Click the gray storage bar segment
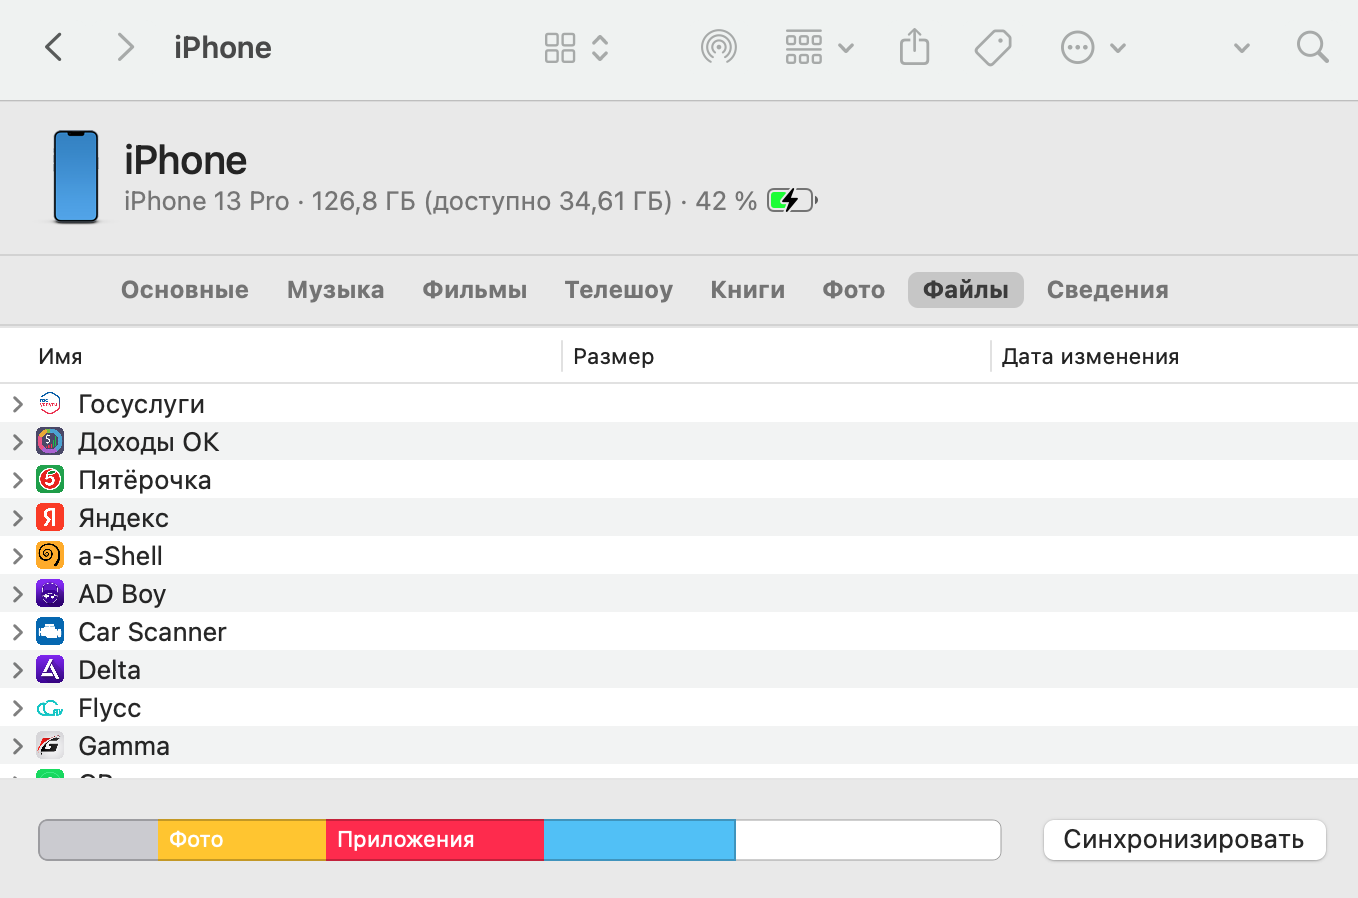The height and width of the screenshot is (898, 1358). click(x=98, y=840)
